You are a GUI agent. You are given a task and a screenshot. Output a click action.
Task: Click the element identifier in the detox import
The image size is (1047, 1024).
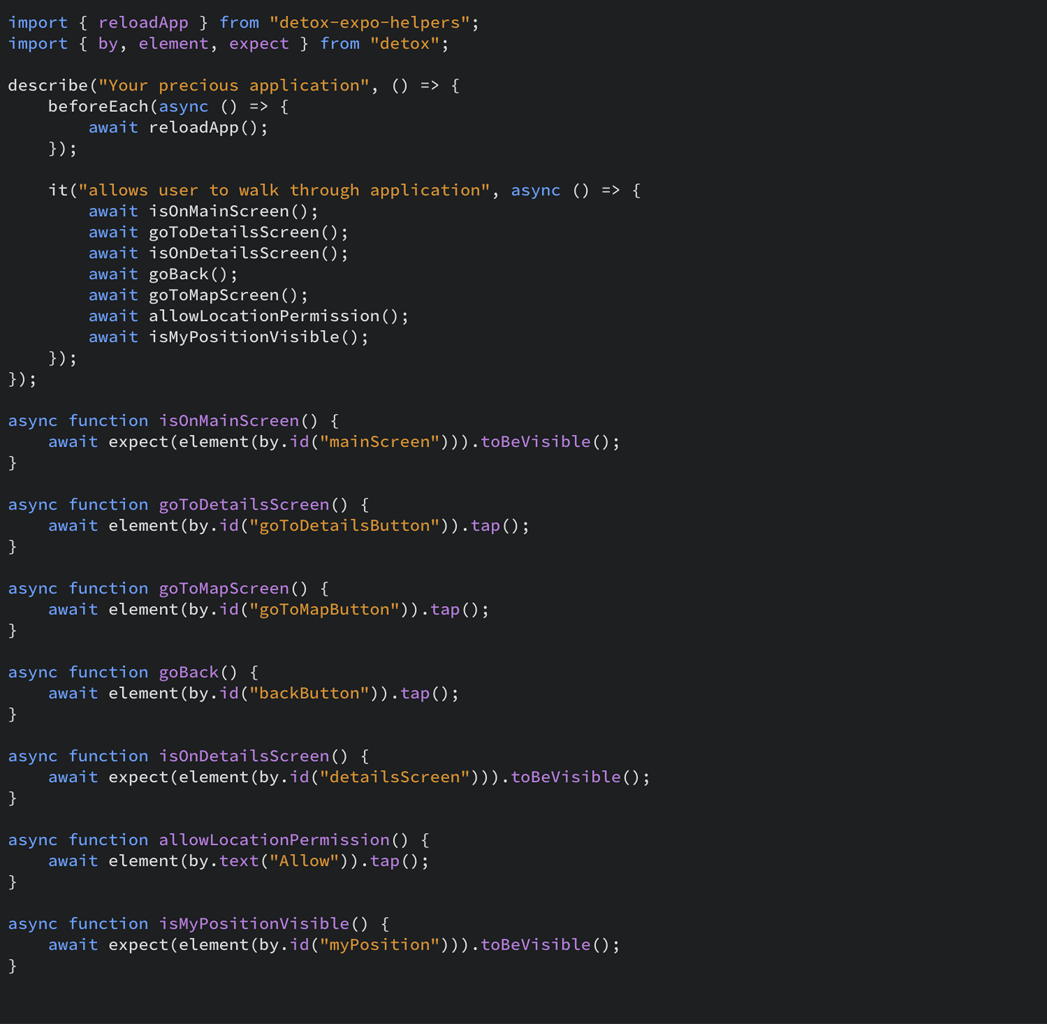click(174, 43)
